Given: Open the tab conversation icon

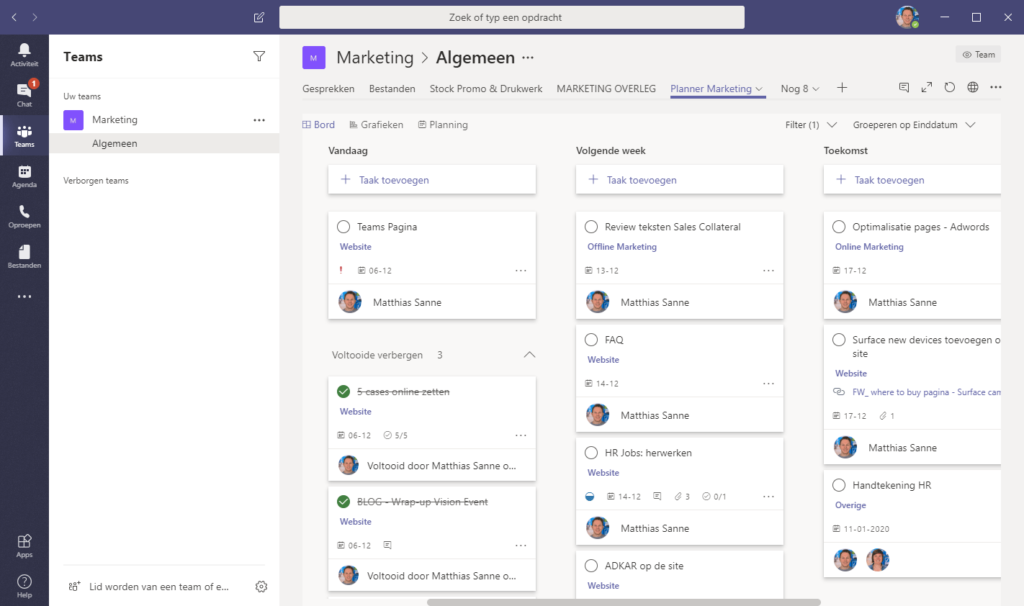Looking at the screenshot, I should click(x=904, y=88).
